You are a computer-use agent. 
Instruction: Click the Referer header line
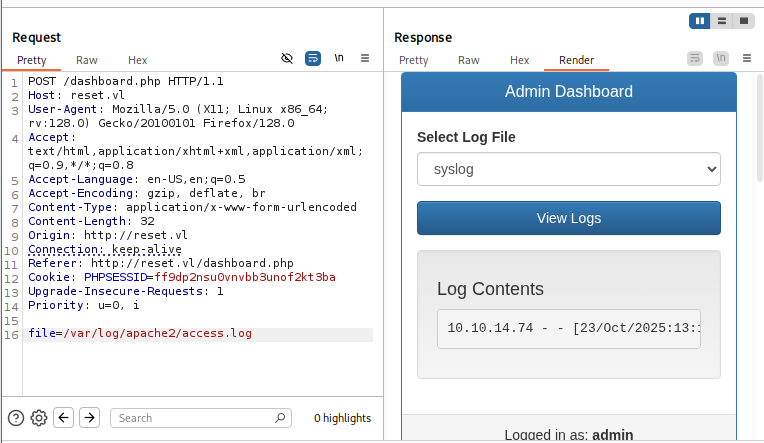coord(161,263)
